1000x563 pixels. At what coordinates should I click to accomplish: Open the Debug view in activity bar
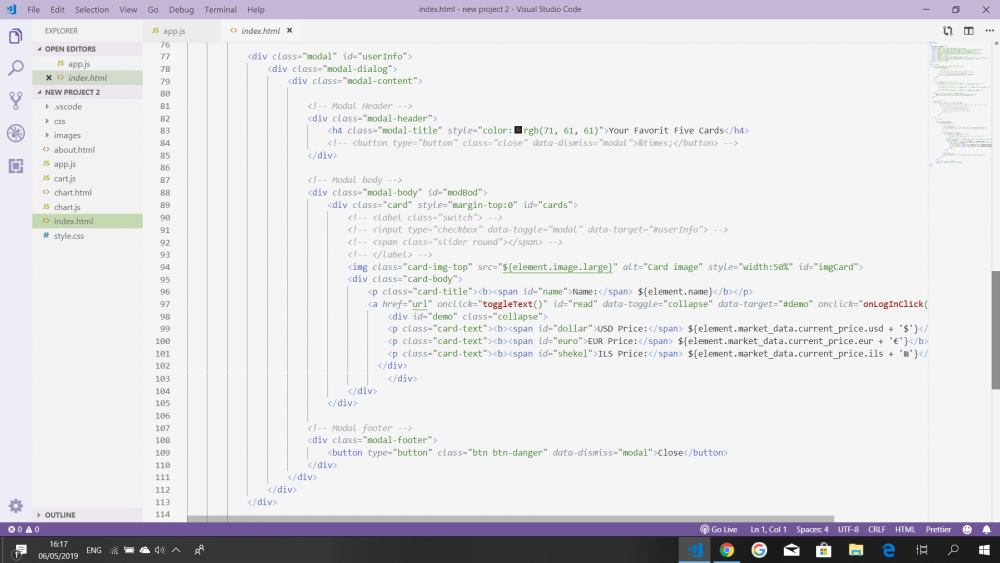16,133
